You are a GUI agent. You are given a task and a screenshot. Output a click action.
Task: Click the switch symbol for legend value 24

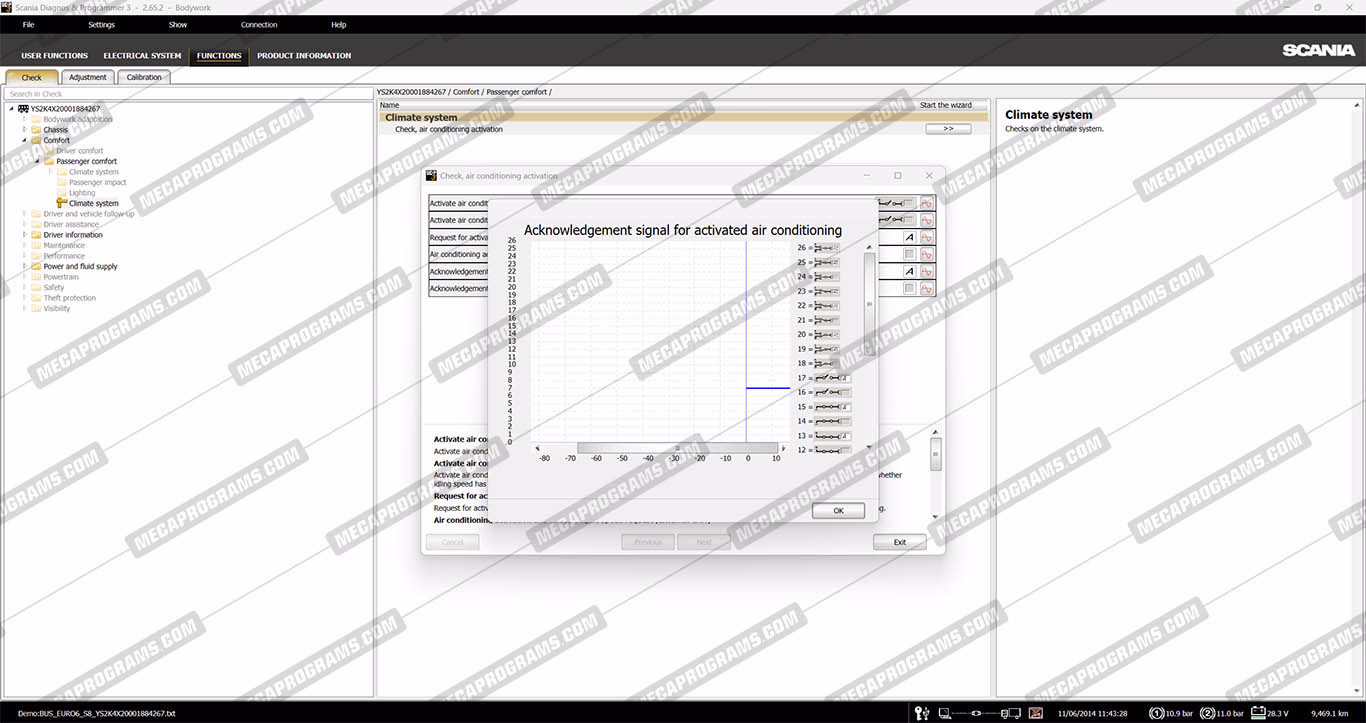tap(828, 276)
